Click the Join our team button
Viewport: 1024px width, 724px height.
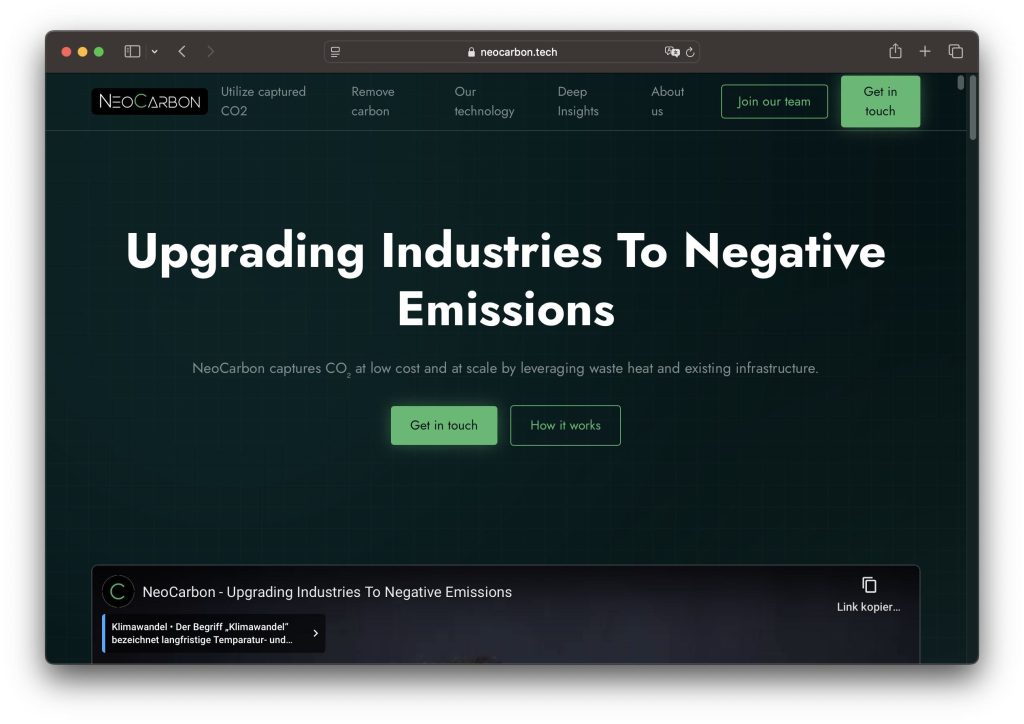[774, 101]
